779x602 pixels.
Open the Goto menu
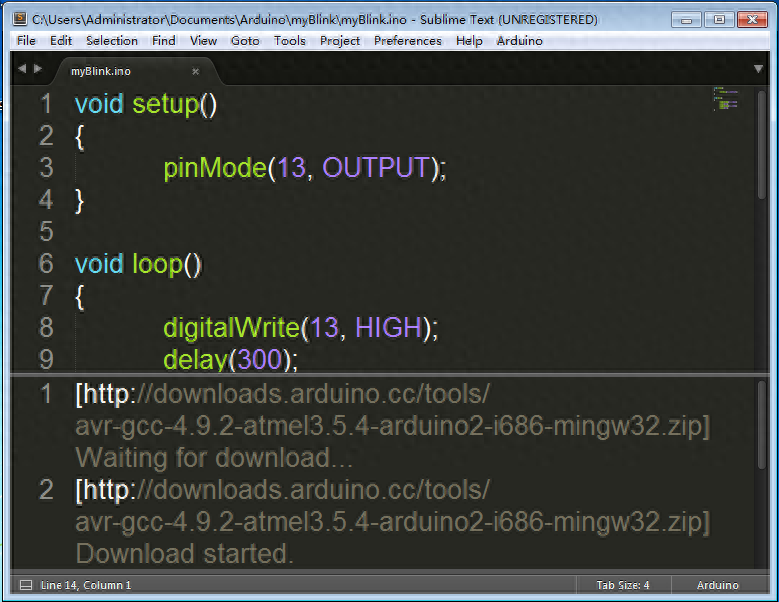point(245,41)
